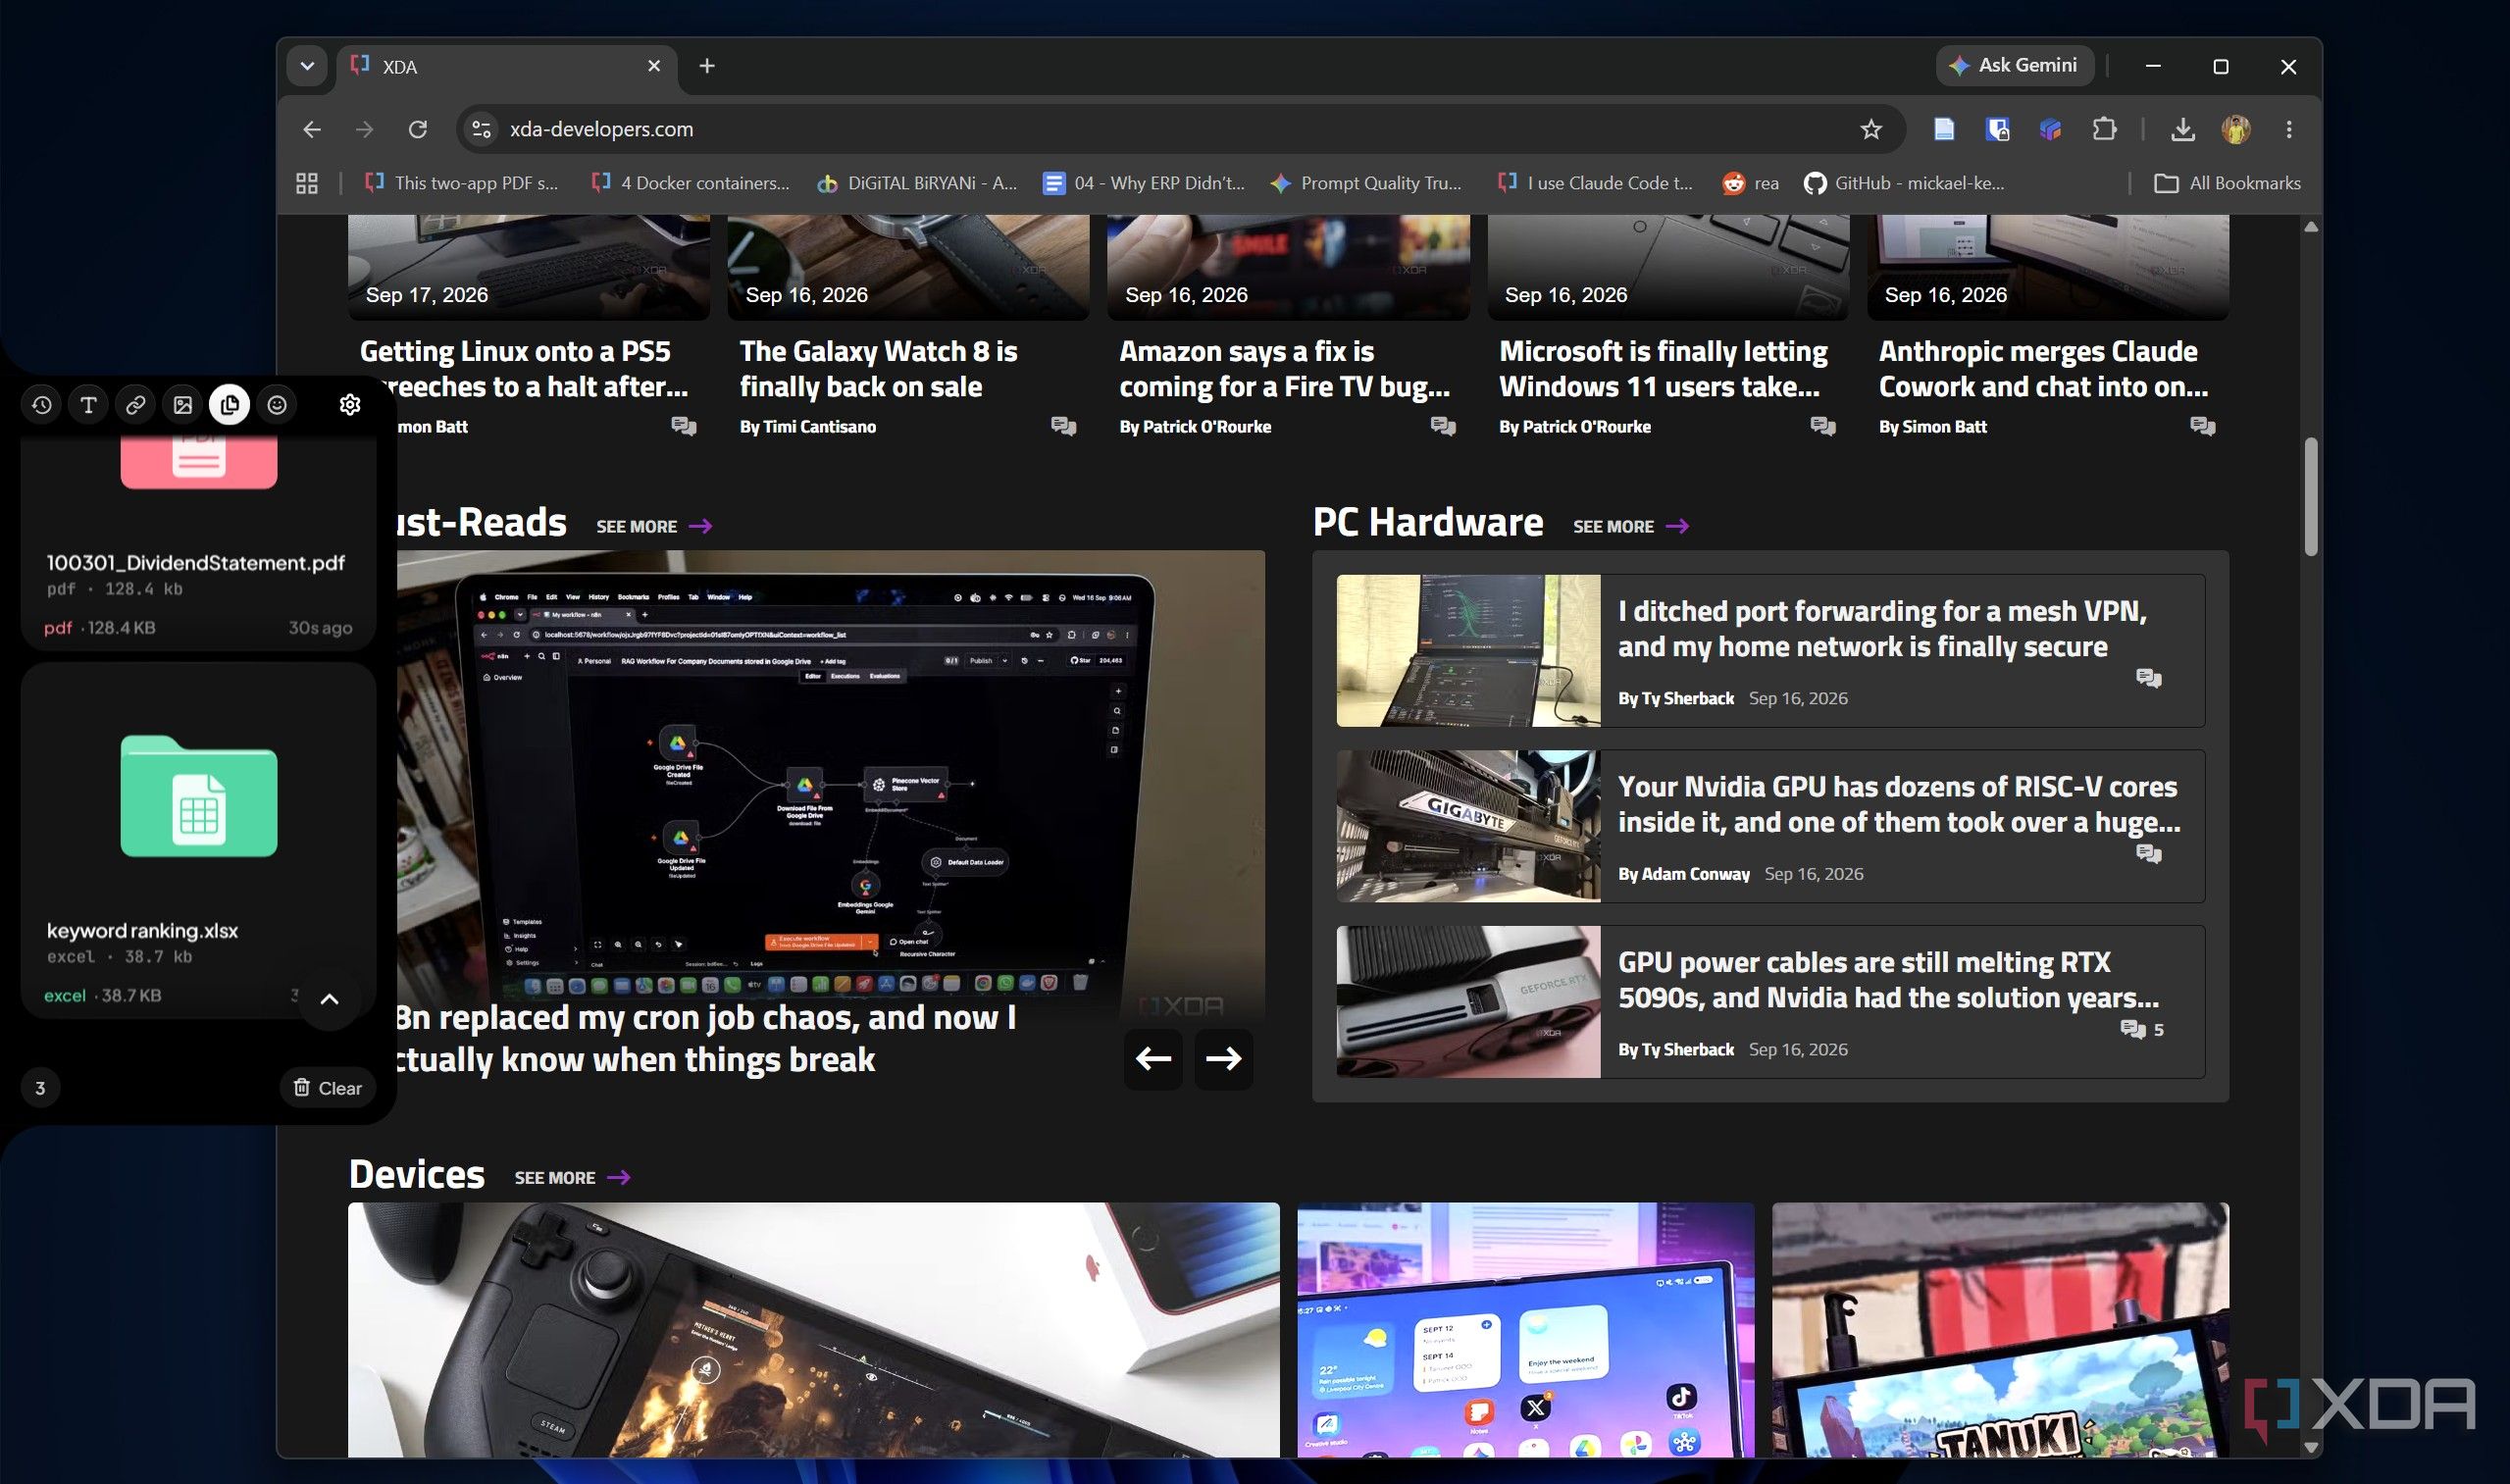
Task: Advance the carousel with next arrow
Action: pos(1223,1058)
